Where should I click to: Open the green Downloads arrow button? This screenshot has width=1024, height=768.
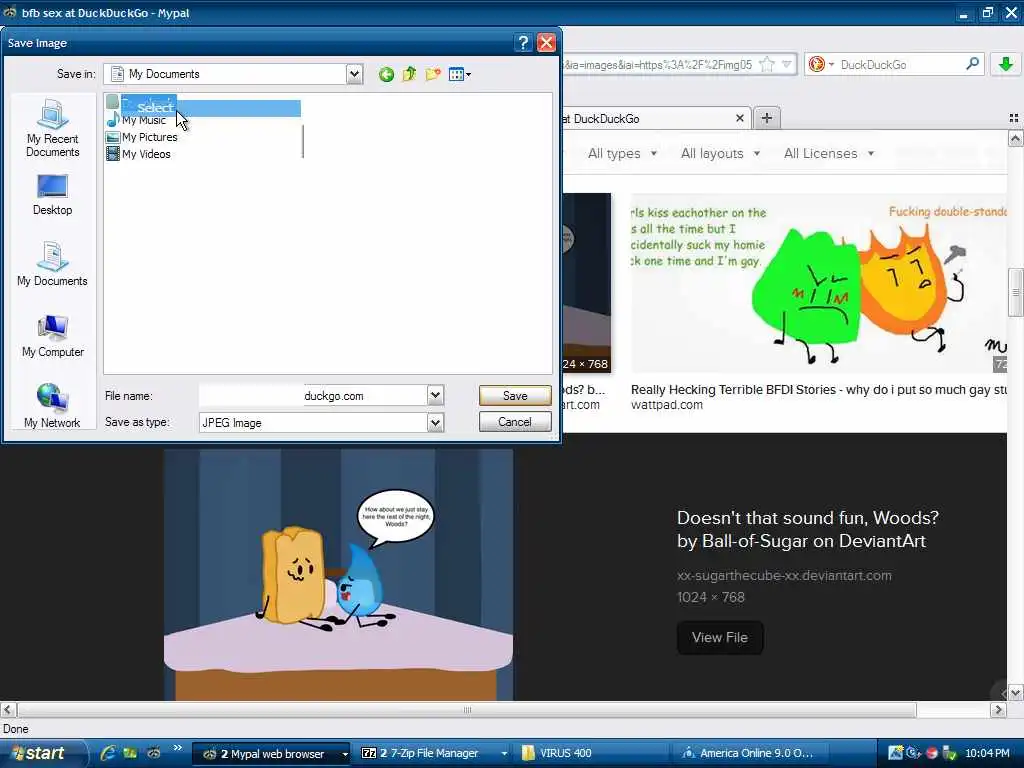pos(1006,64)
